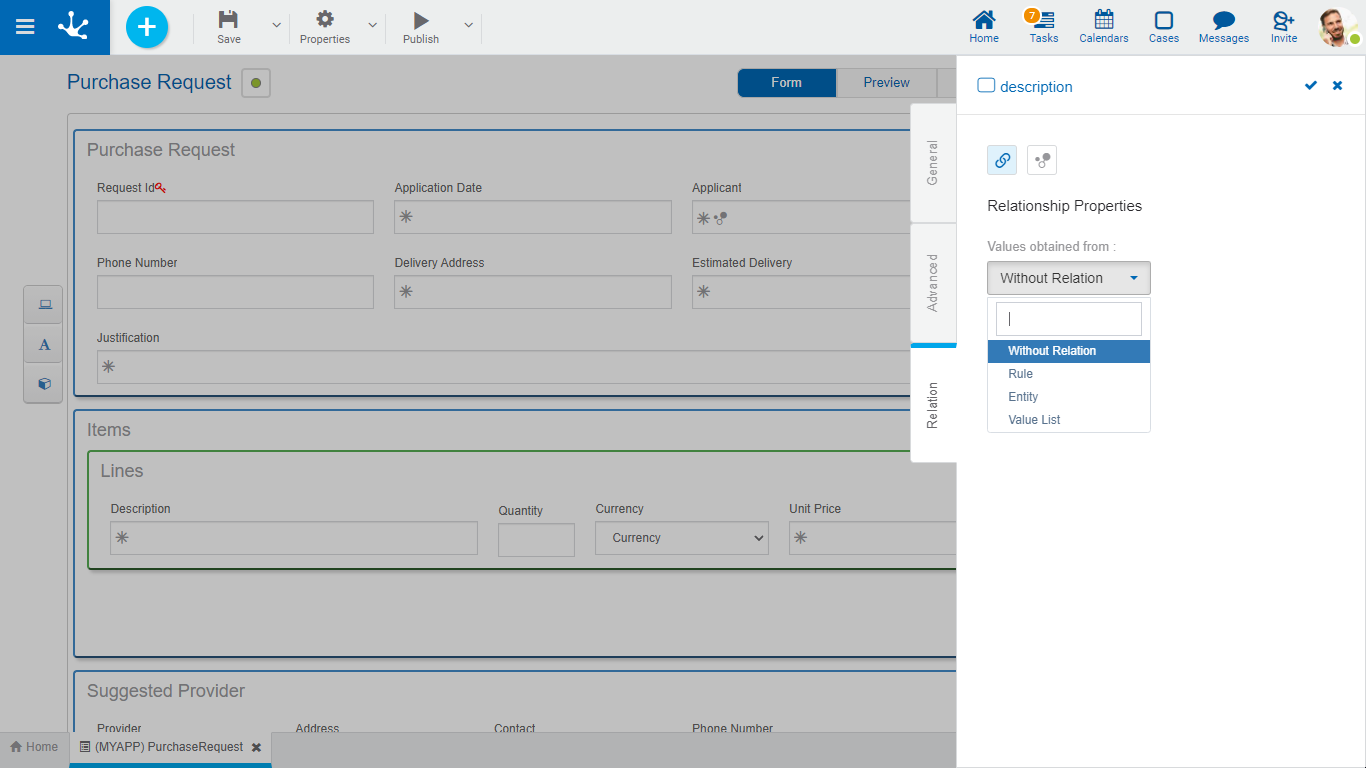Image resolution: width=1366 pixels, height=768 pixels.
Task: Confirm description properties with checkmark
Action: (1311, 86)
